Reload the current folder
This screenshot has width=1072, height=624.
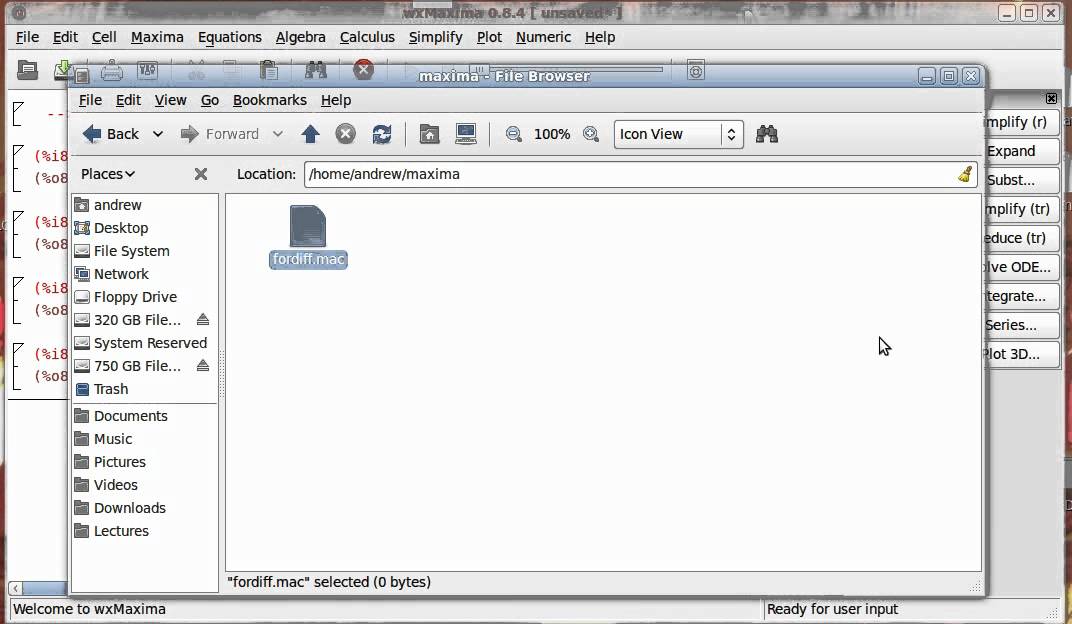click(x=381, y=134)
